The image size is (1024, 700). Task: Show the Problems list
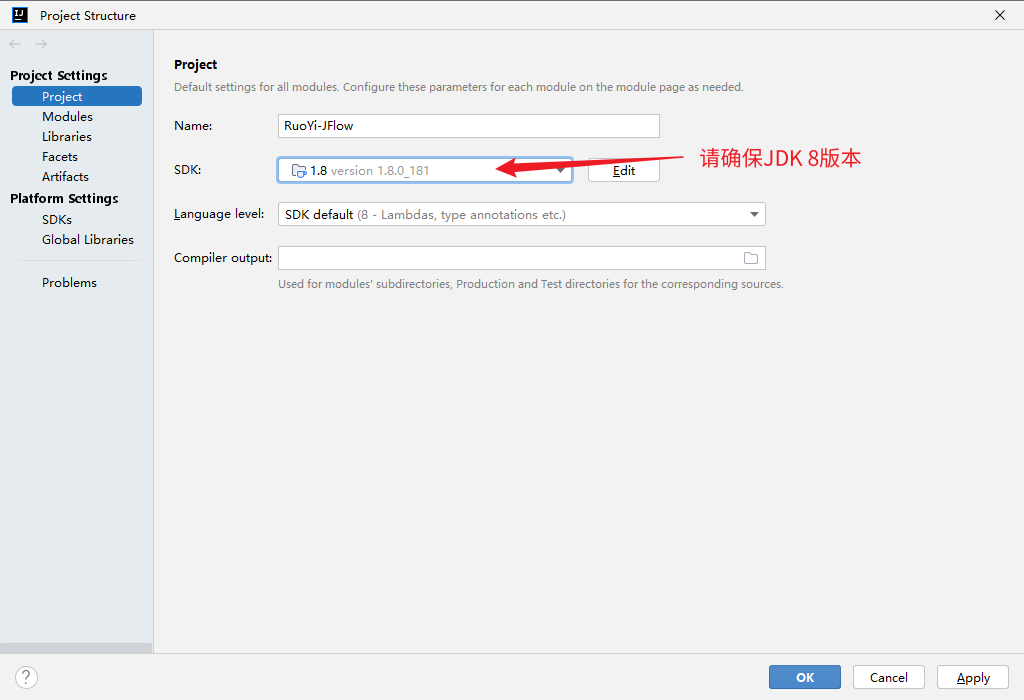coord(69,283)
